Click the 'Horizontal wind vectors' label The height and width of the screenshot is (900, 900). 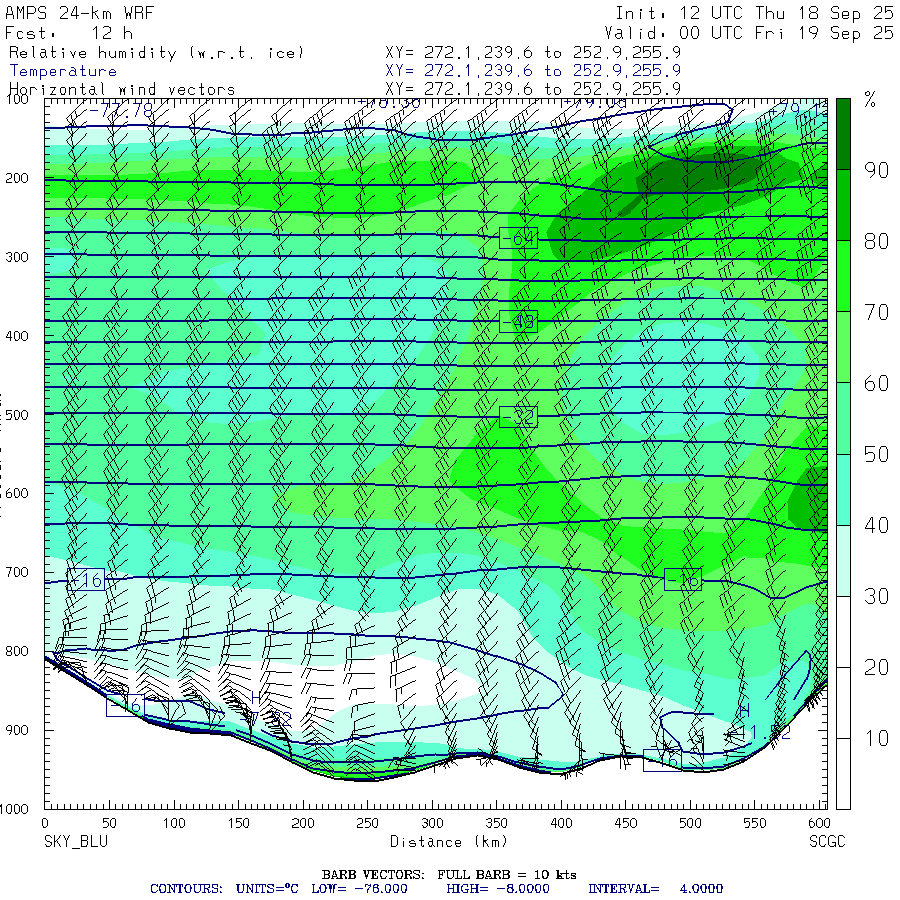122,90
